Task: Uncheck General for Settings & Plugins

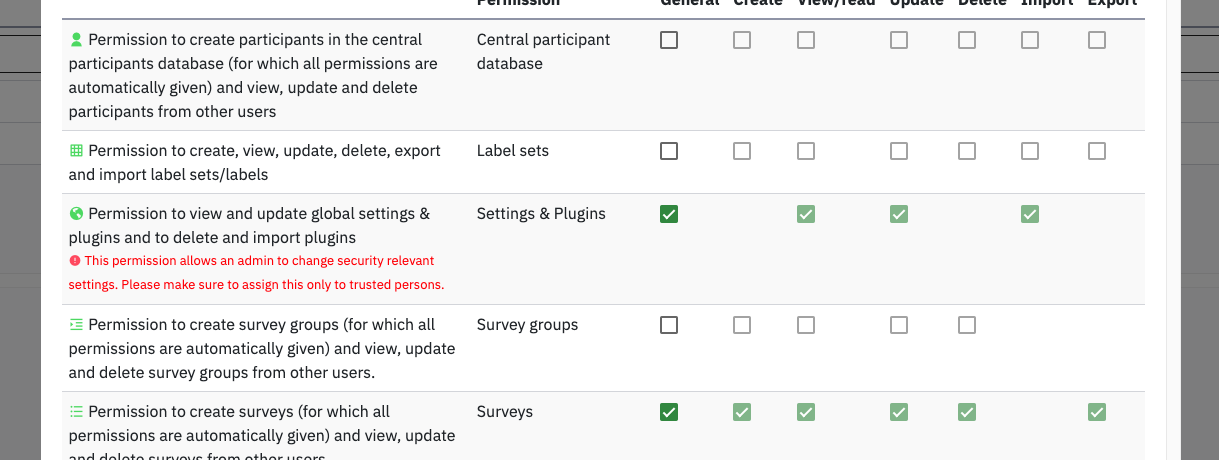Action: pos(669,214)
